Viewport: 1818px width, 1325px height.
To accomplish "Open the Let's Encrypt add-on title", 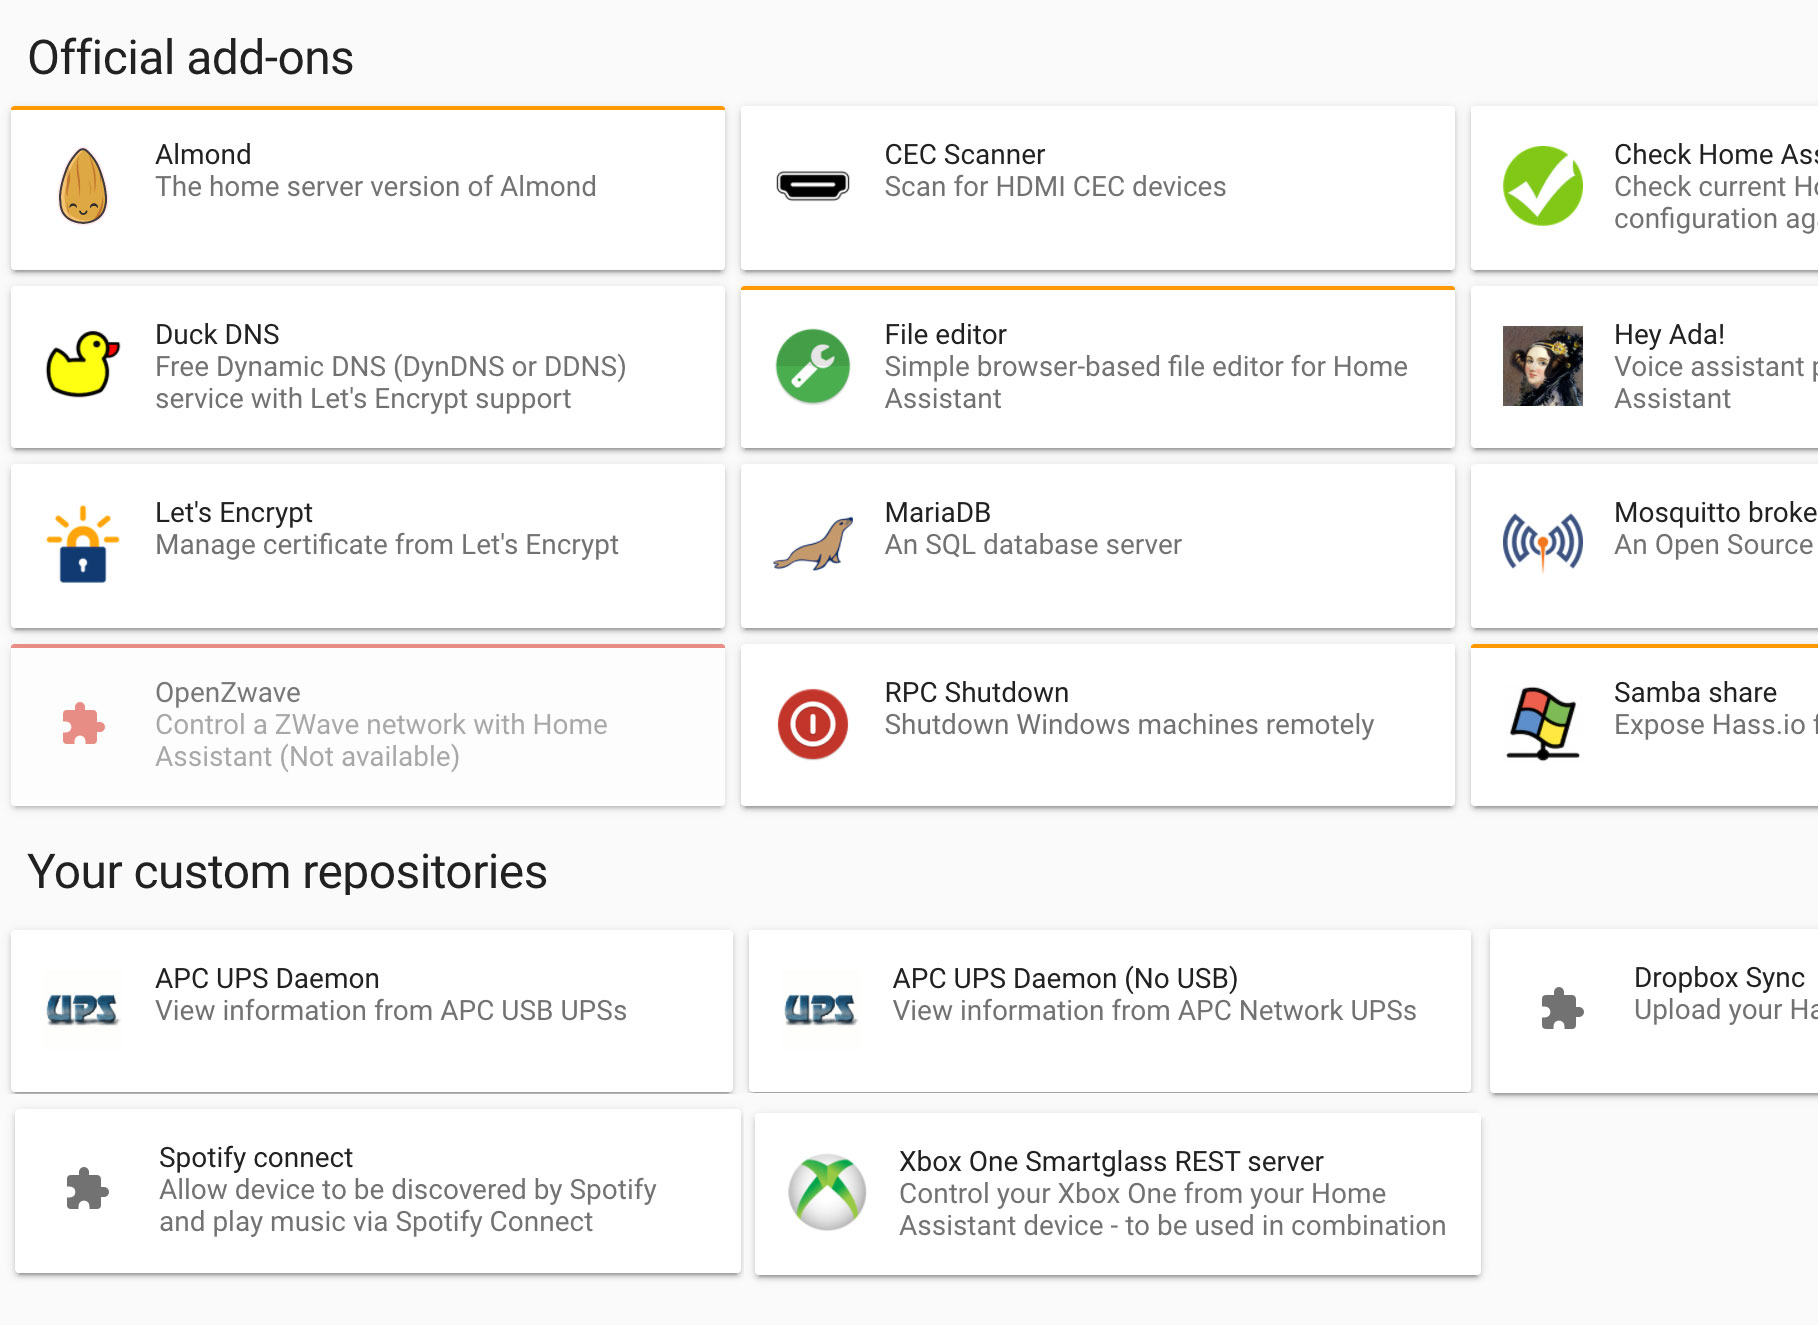I will tap(234, 512).
